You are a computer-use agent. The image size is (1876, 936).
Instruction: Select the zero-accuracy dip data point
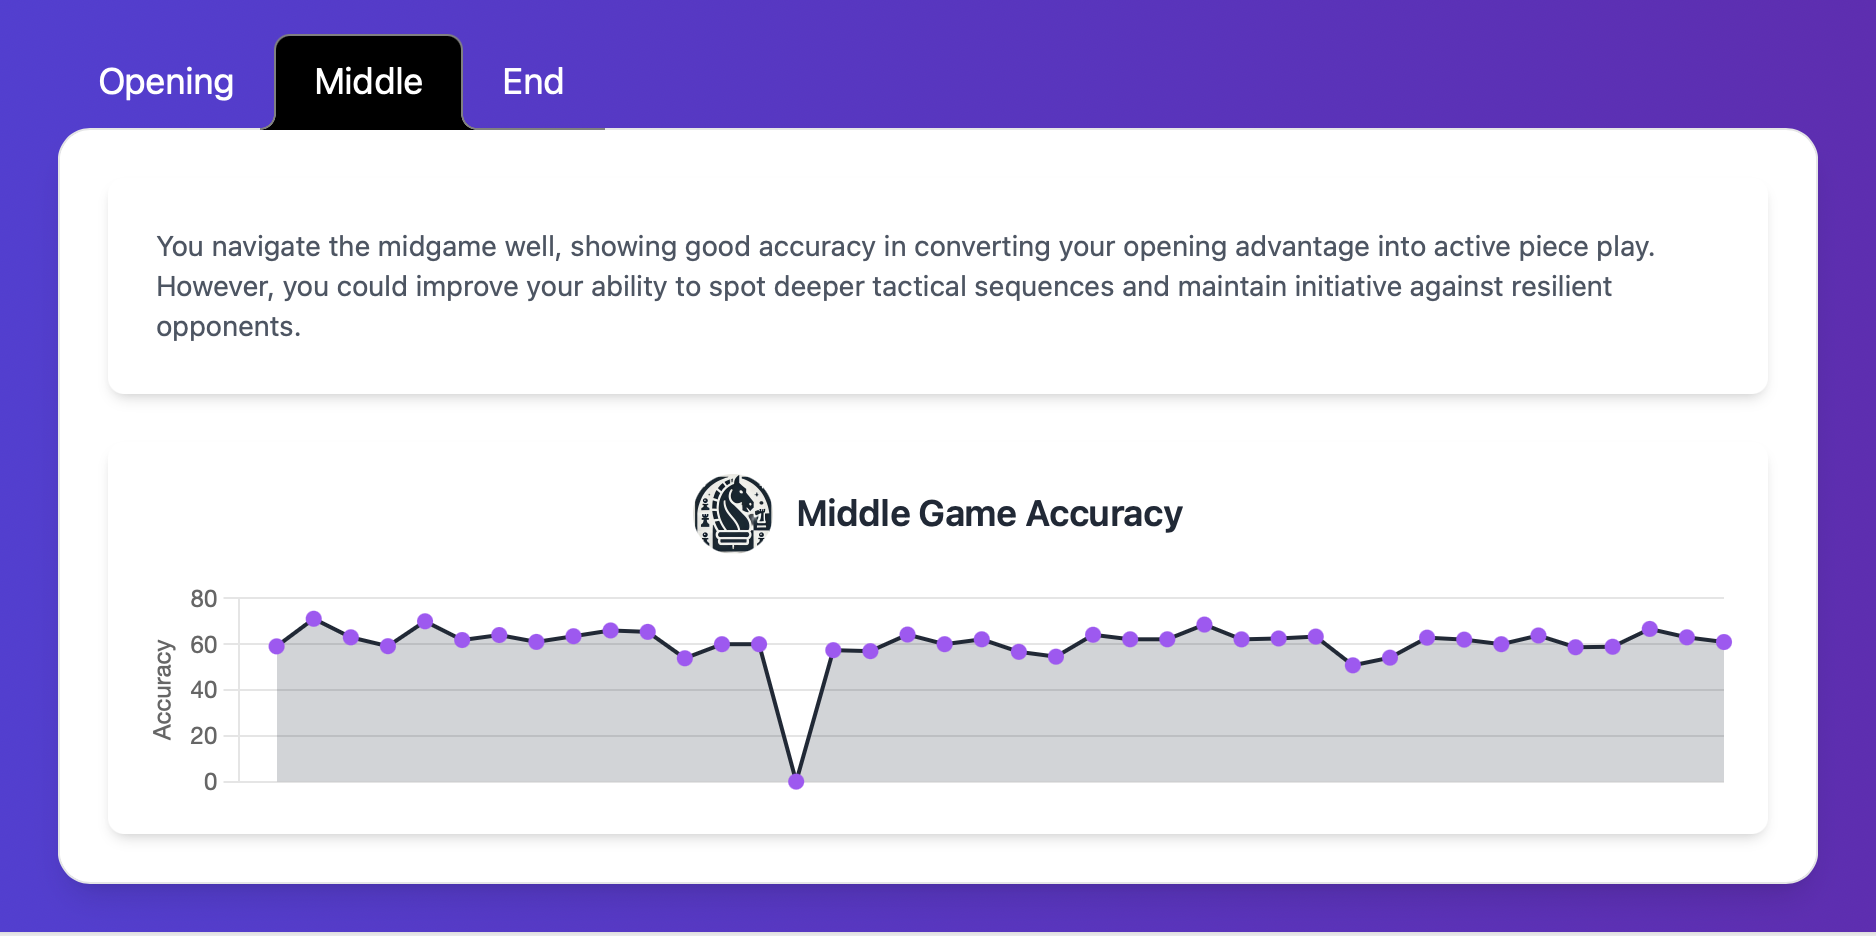click(796, 781)
